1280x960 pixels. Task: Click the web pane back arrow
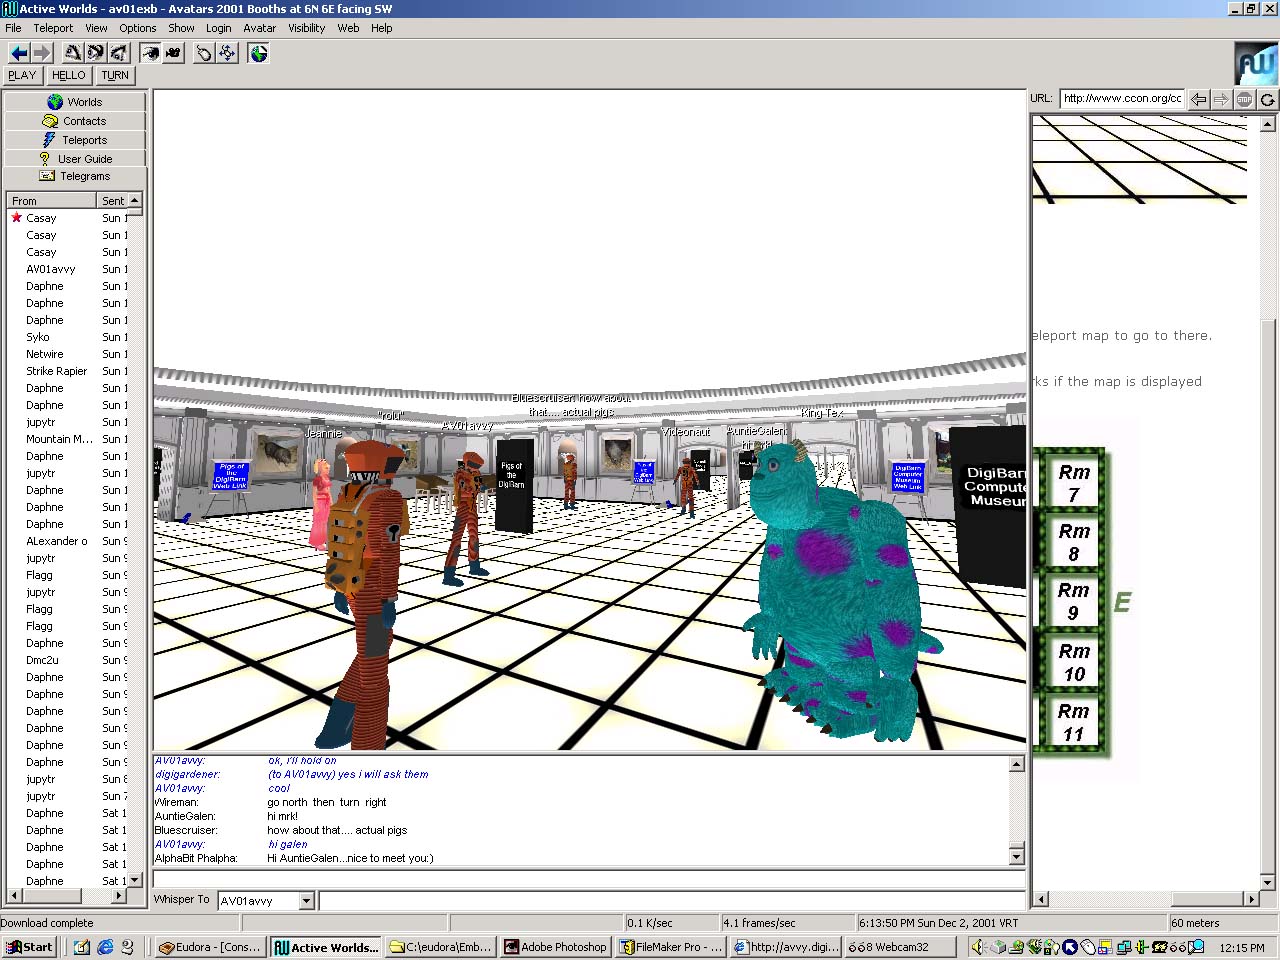1198,99
